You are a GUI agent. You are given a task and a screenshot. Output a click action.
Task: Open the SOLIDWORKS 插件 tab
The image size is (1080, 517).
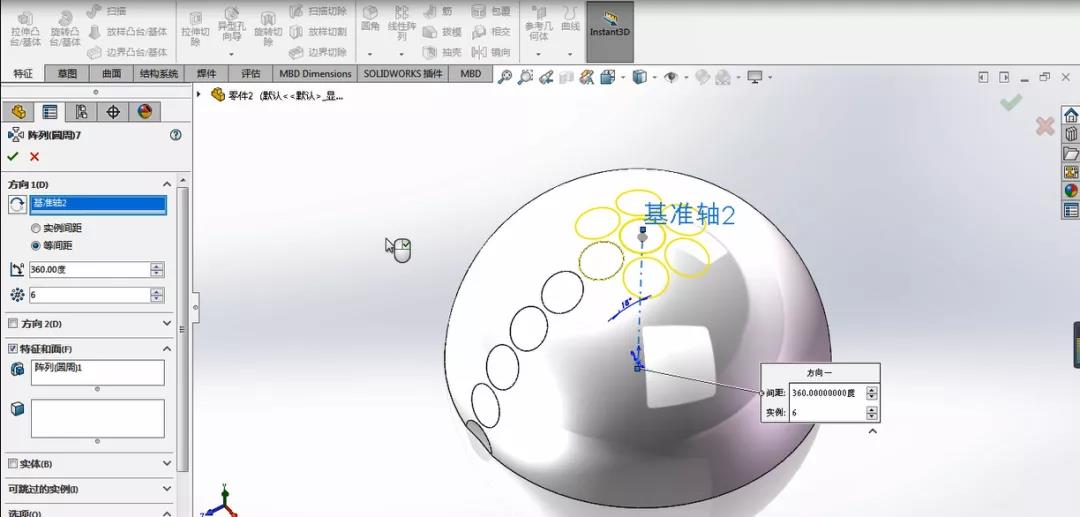403,74
